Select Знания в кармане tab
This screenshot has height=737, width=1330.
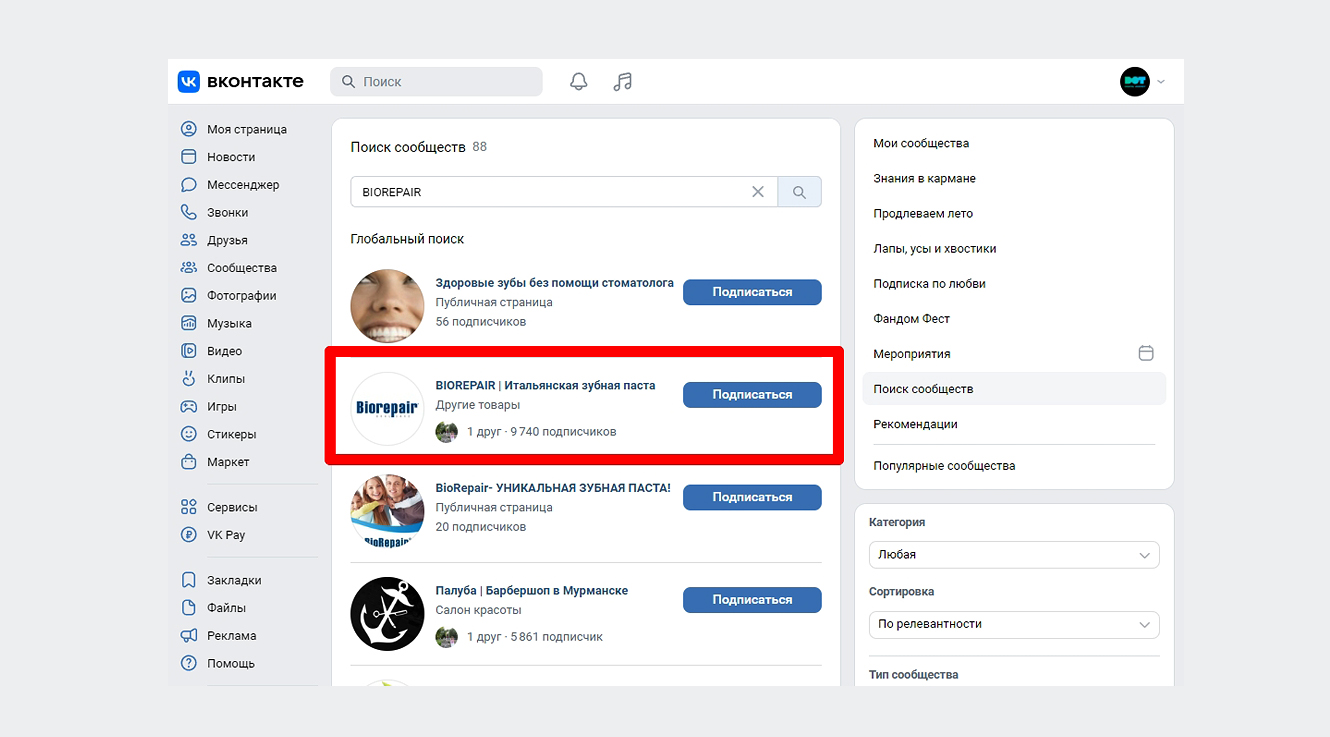tap(1014, 178)
